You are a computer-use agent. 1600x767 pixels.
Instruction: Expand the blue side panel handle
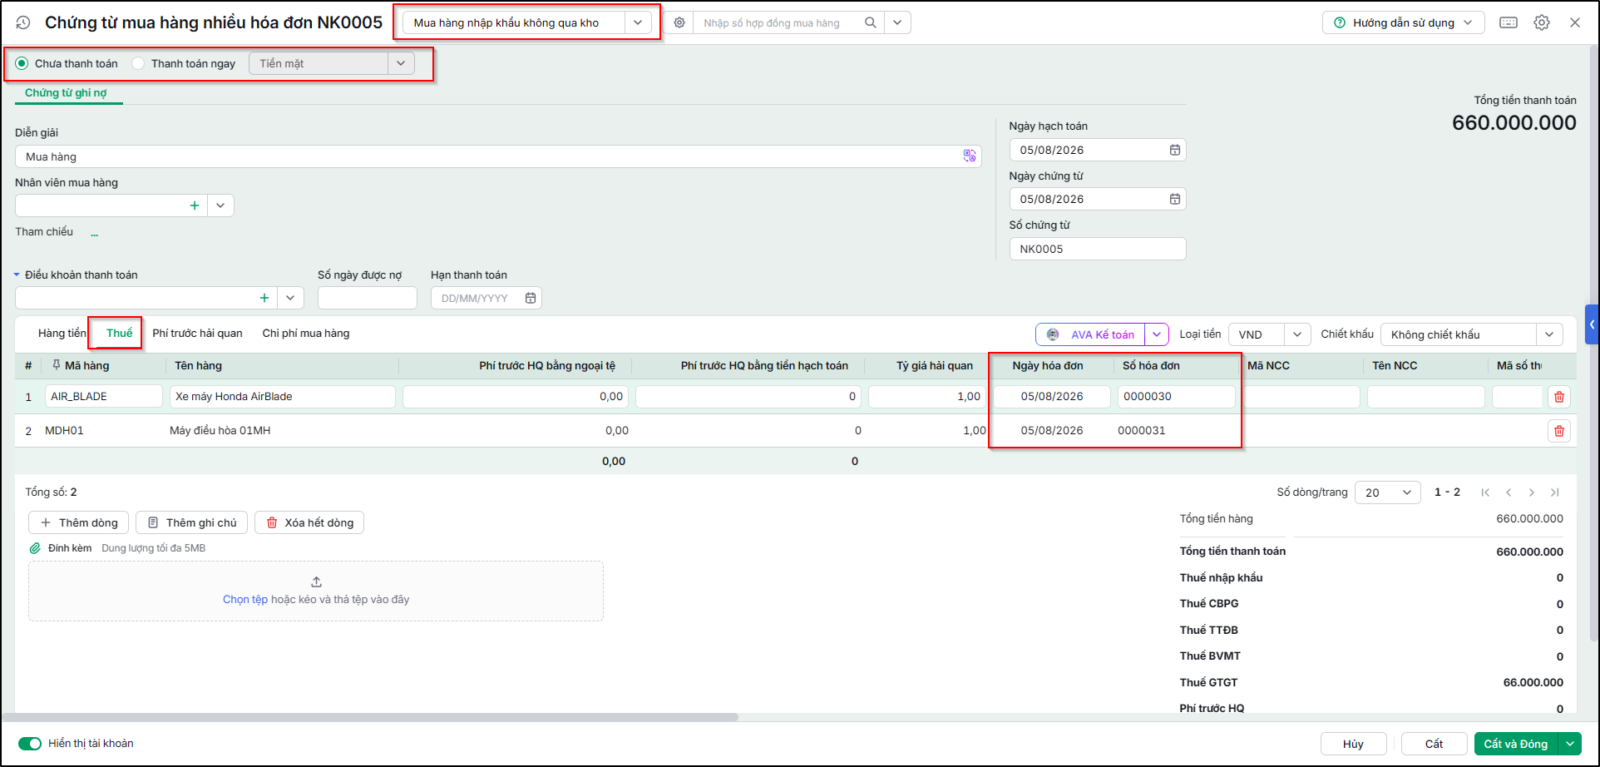(1592, 324)
